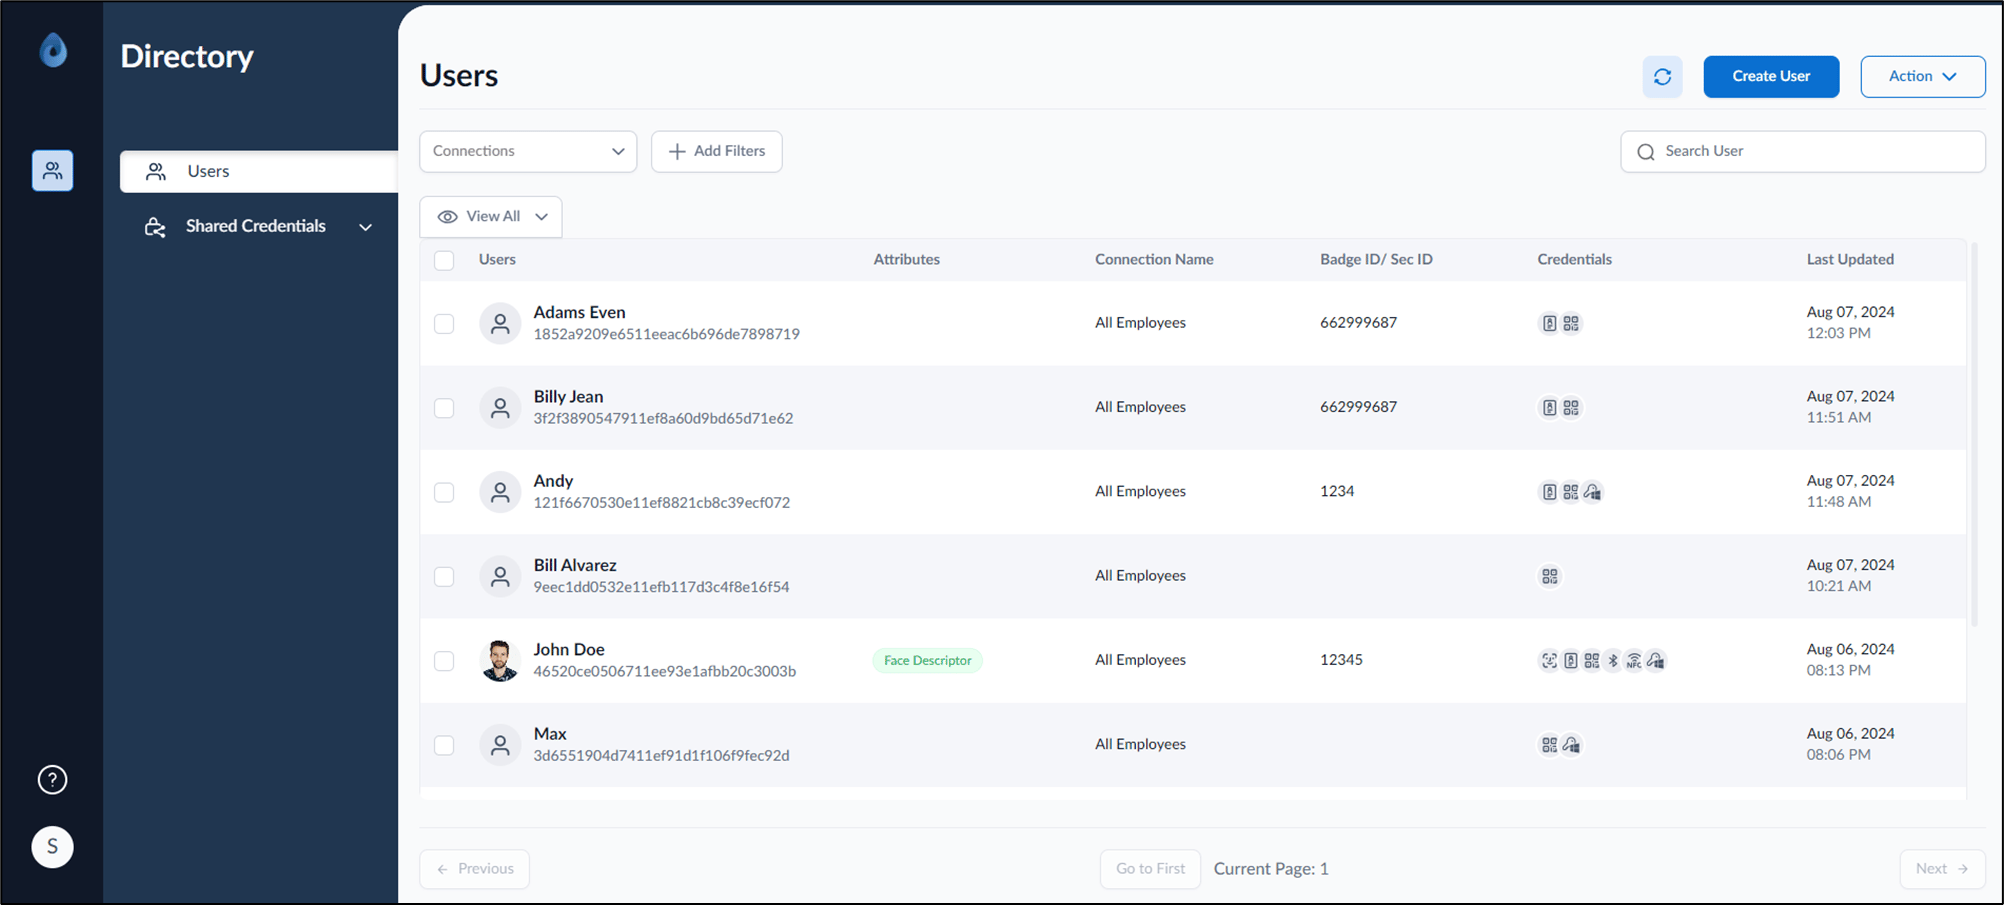The height and width of the screenshot is (905, 2004).
Task: Click John Doe's face recognition credential icon
Action: (1549, 661)
